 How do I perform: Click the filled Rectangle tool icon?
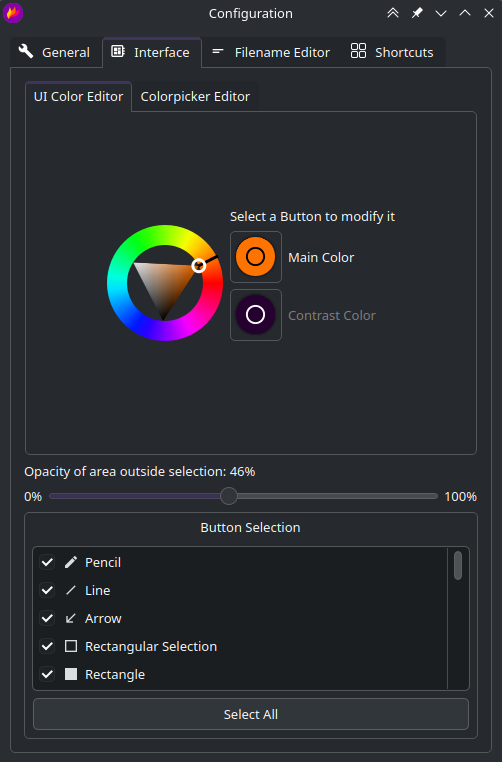click(71, 675)
